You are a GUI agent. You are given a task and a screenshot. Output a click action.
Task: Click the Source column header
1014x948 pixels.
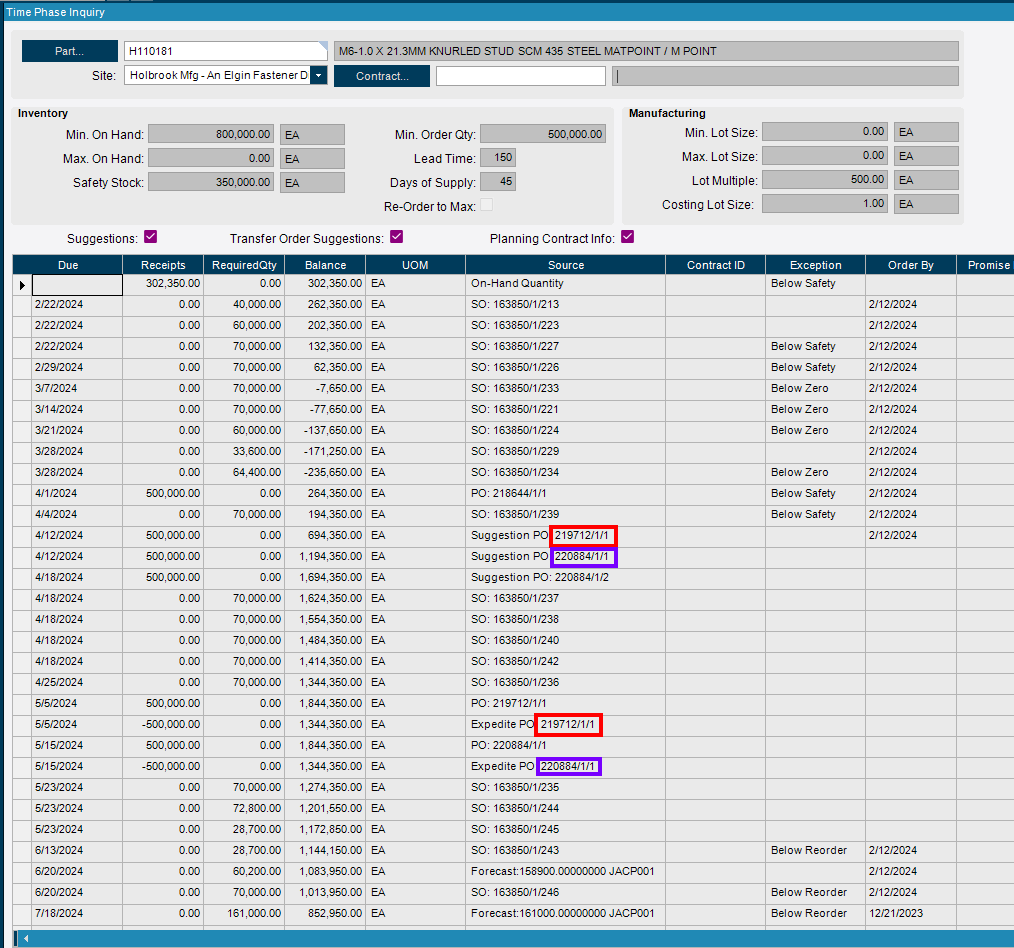[x=566, y=265]
